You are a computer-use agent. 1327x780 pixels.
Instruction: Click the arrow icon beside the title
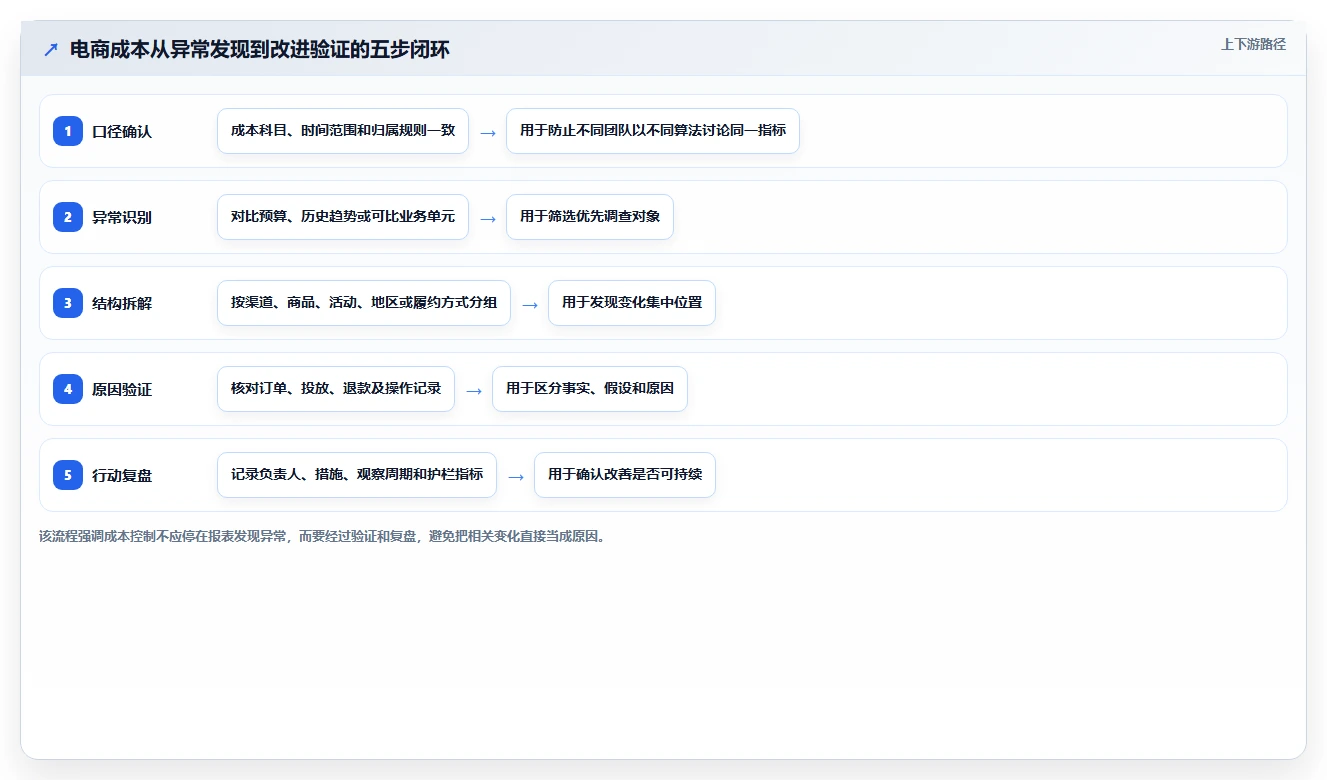[51, 50]
